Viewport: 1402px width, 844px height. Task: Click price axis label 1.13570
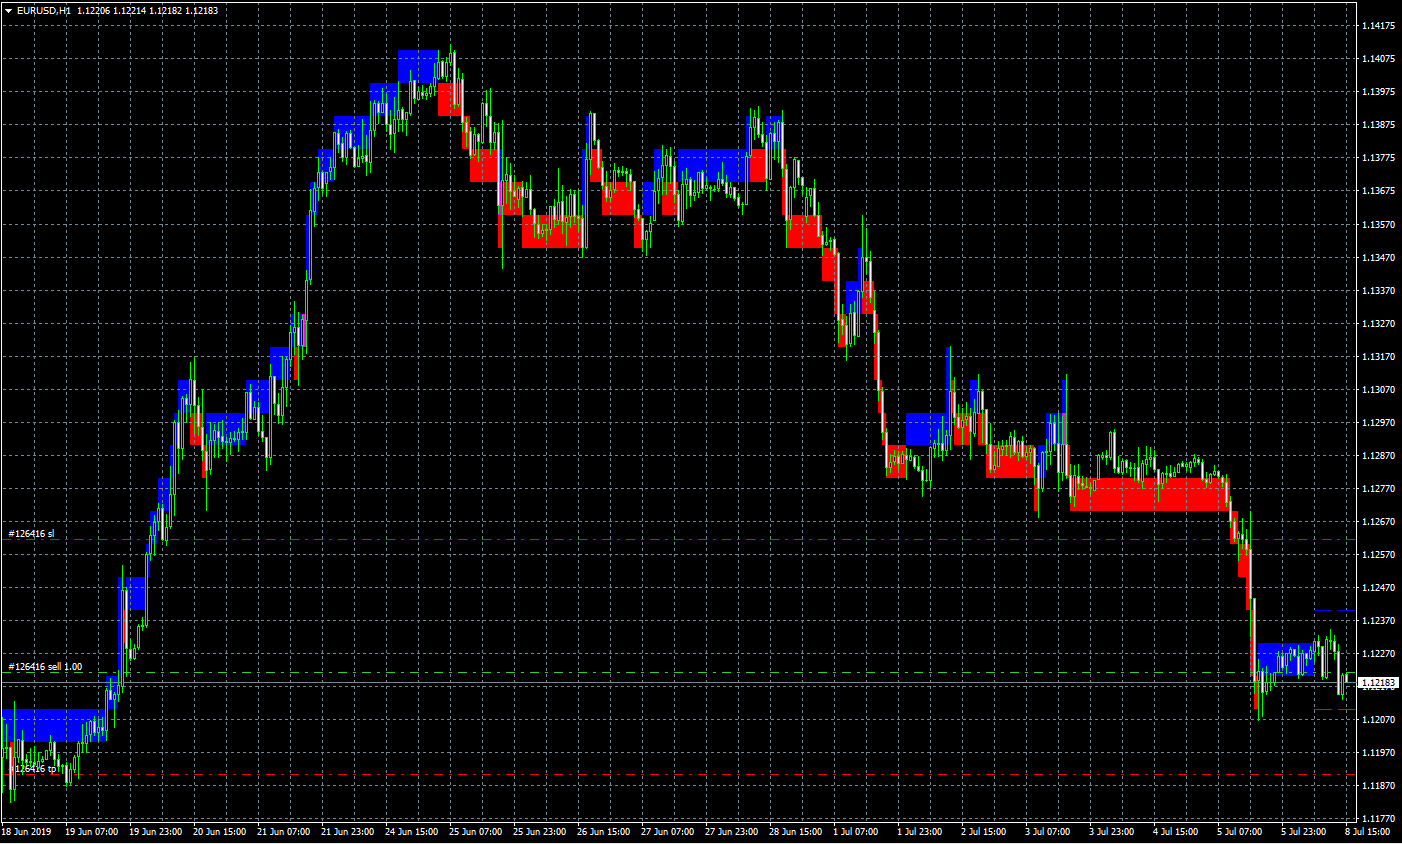pyautogui.click(x=1378, y=225)
